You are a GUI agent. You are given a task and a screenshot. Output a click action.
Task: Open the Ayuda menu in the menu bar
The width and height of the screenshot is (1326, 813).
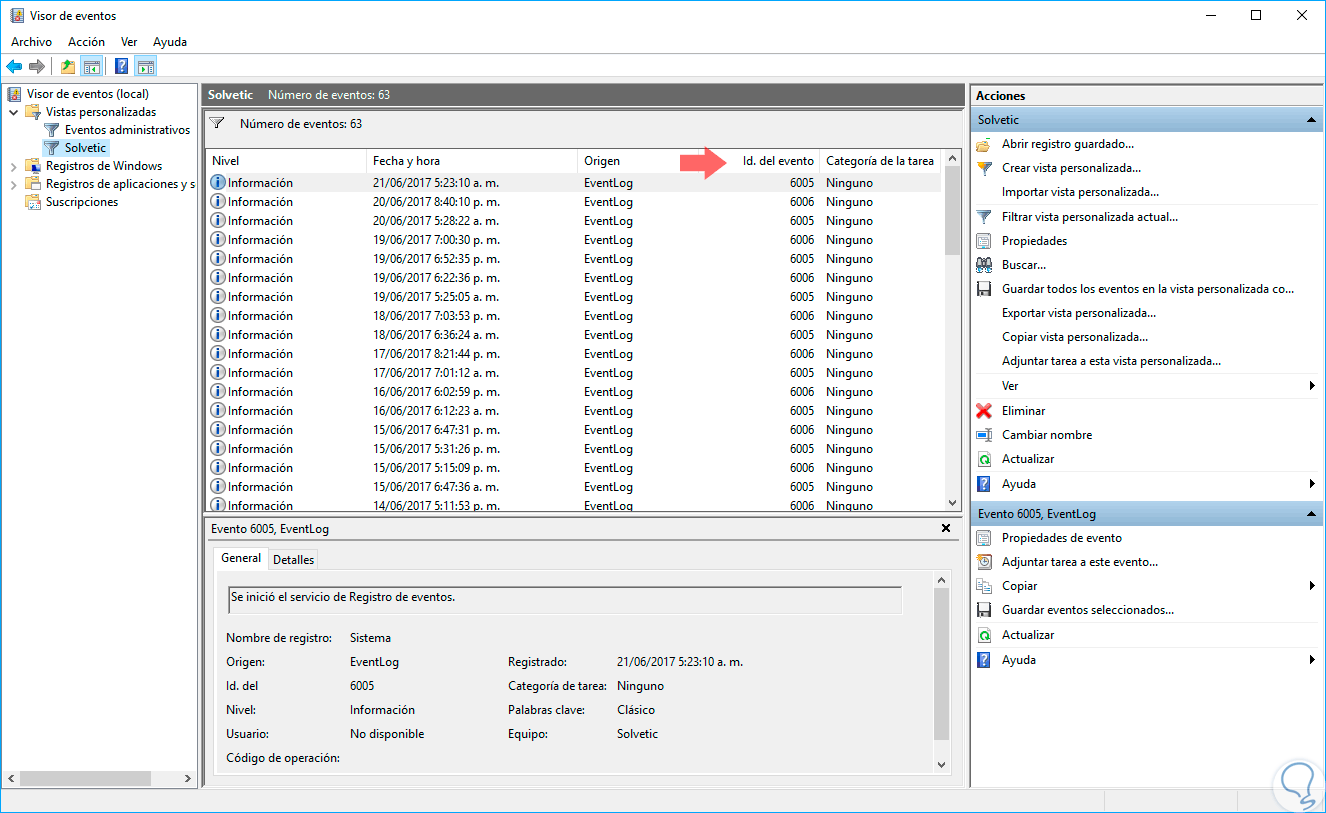click(x=170, y=42)
